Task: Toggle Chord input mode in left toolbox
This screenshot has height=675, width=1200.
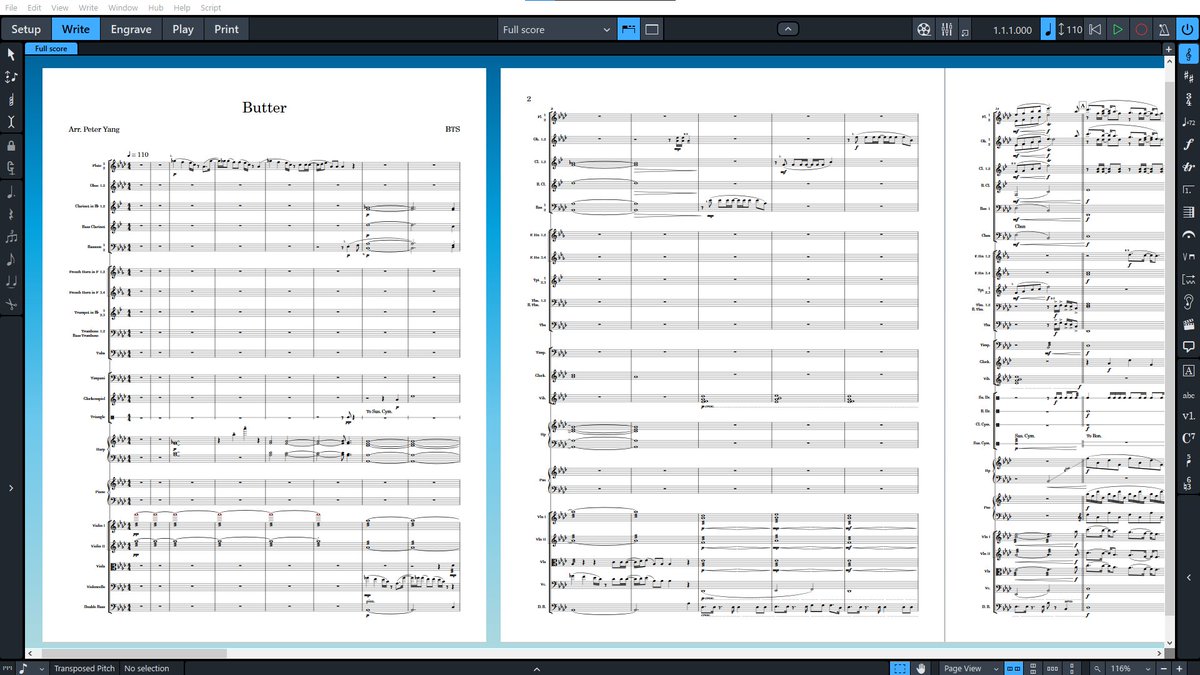Action: (11, 99)
